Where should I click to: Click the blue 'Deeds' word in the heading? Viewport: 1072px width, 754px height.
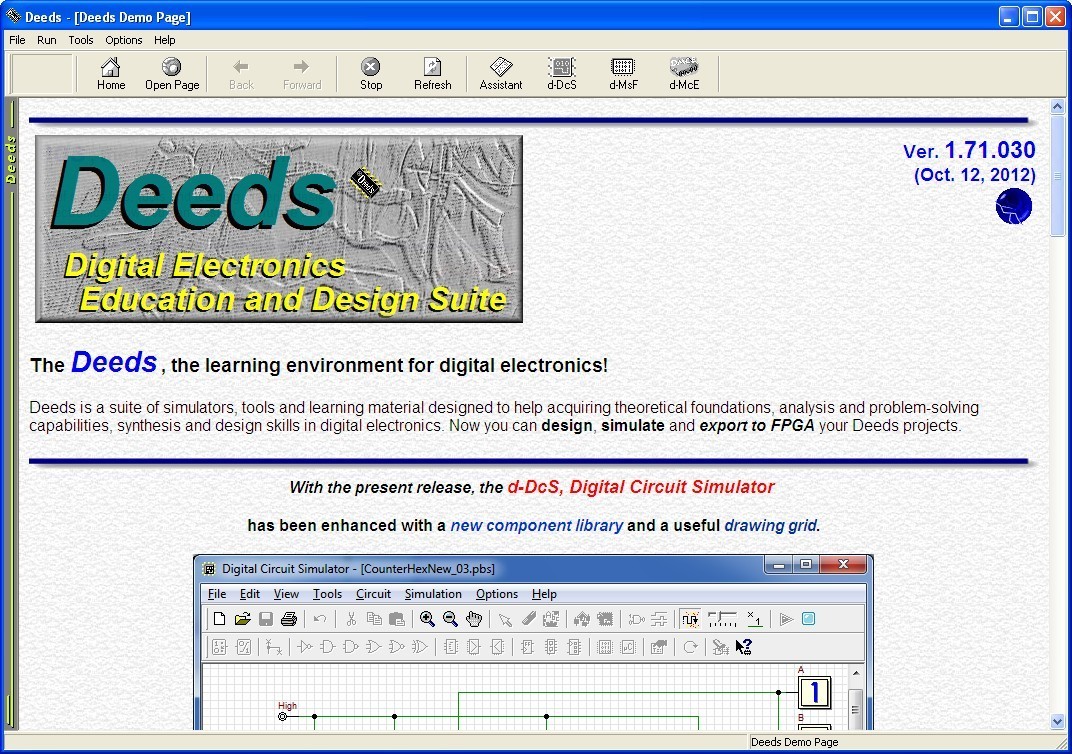point(114,362)
